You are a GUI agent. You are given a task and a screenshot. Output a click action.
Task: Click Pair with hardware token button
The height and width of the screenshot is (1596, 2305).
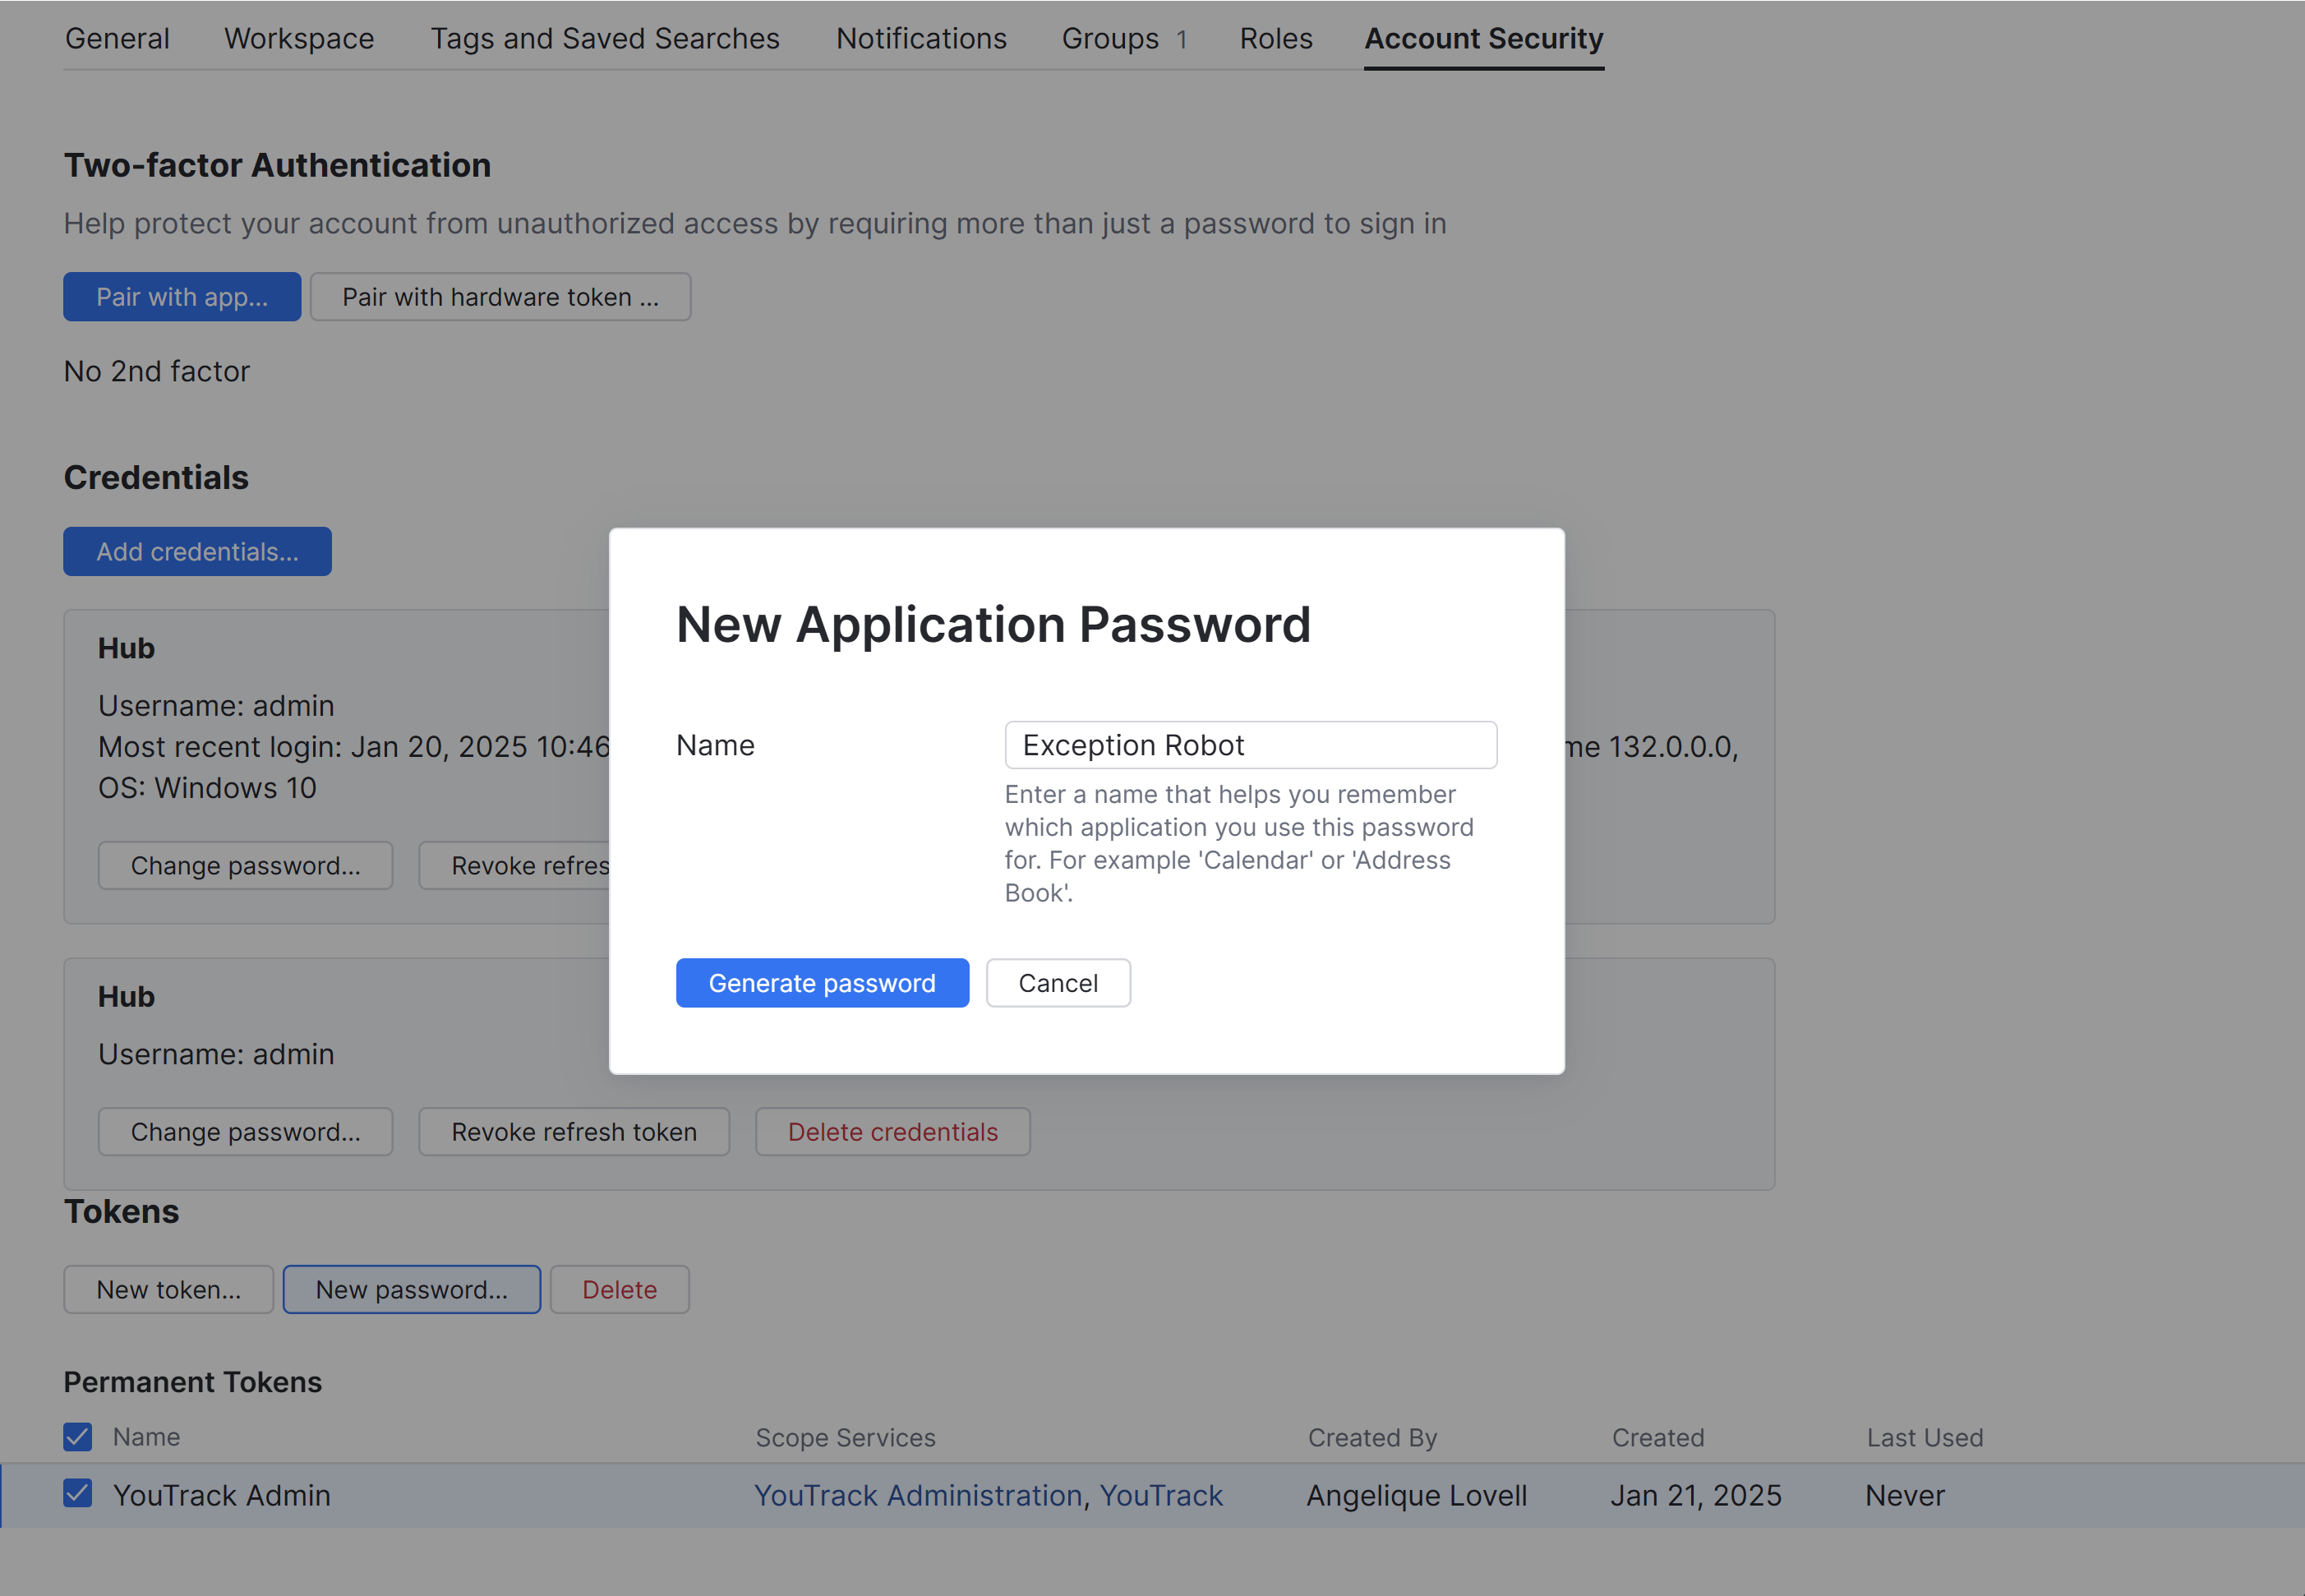[500, 297]
